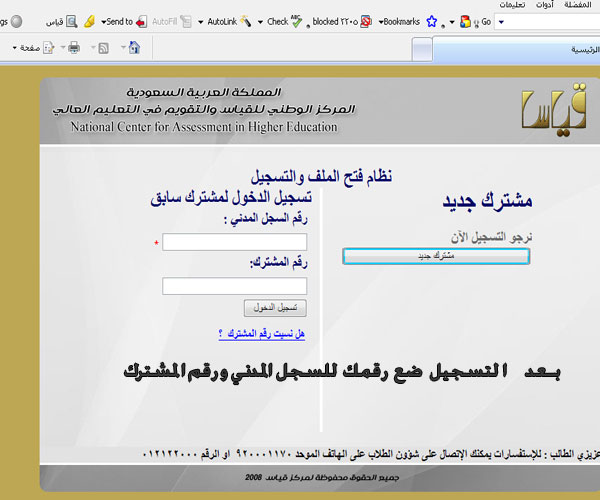
Task: Open a new blank browser tab
Action: [x=422, y=50]
